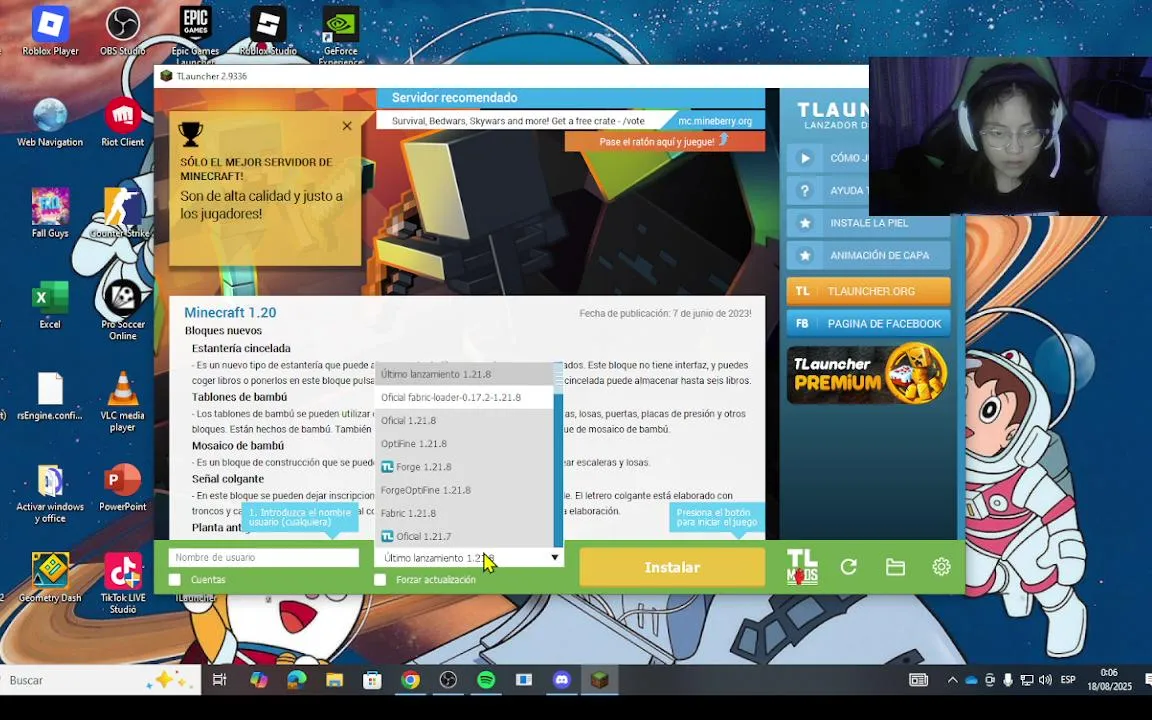The width and height of the screenshot is (1152, 720).
Task: Click the TLauncher taskbar icon
Action: (600, 680)
